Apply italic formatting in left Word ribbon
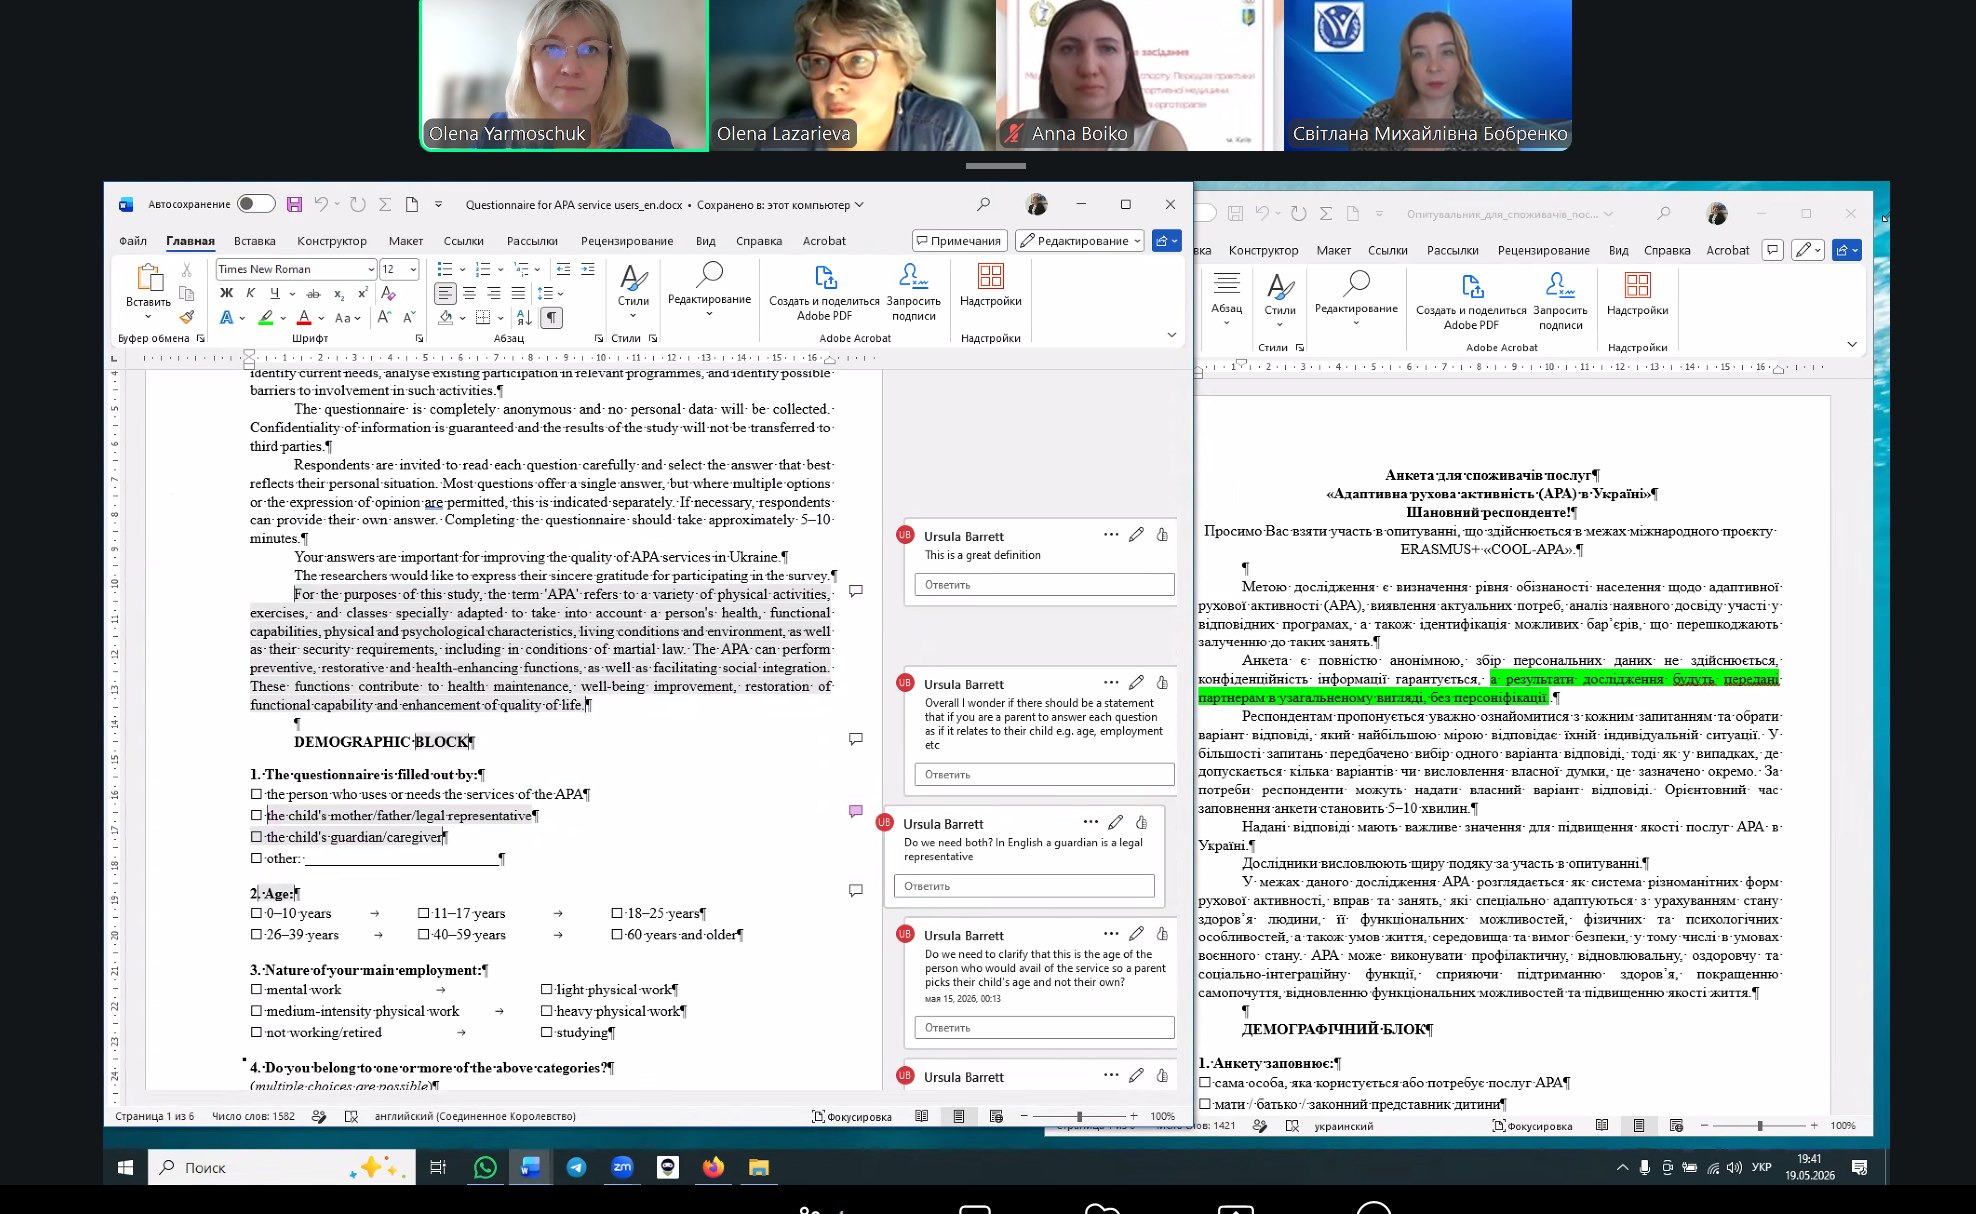Image resolution: width=1976 pixels, height=1214 pixels. pyautogui.click(x=250, y=293)
